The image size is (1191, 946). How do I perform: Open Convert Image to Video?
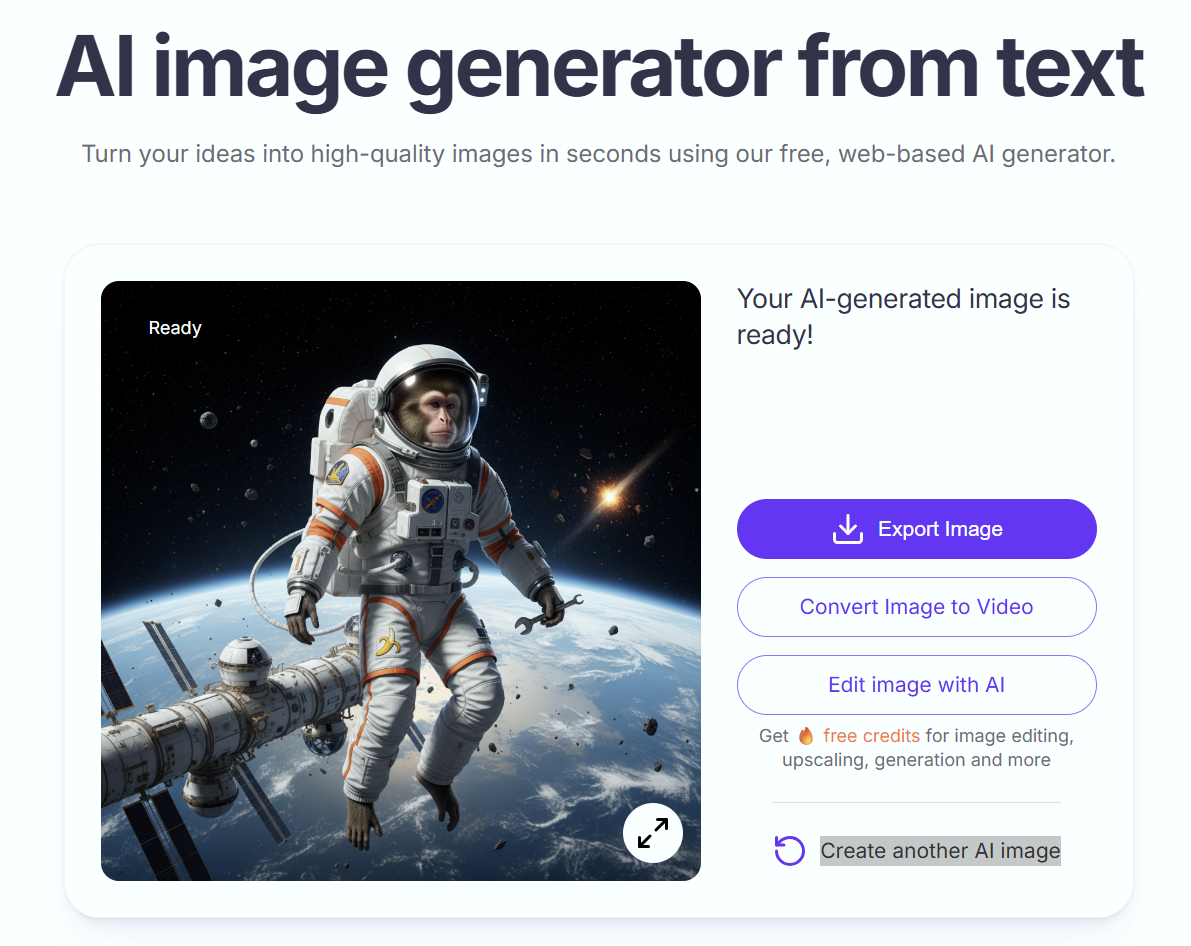click(x=916, y=606)
